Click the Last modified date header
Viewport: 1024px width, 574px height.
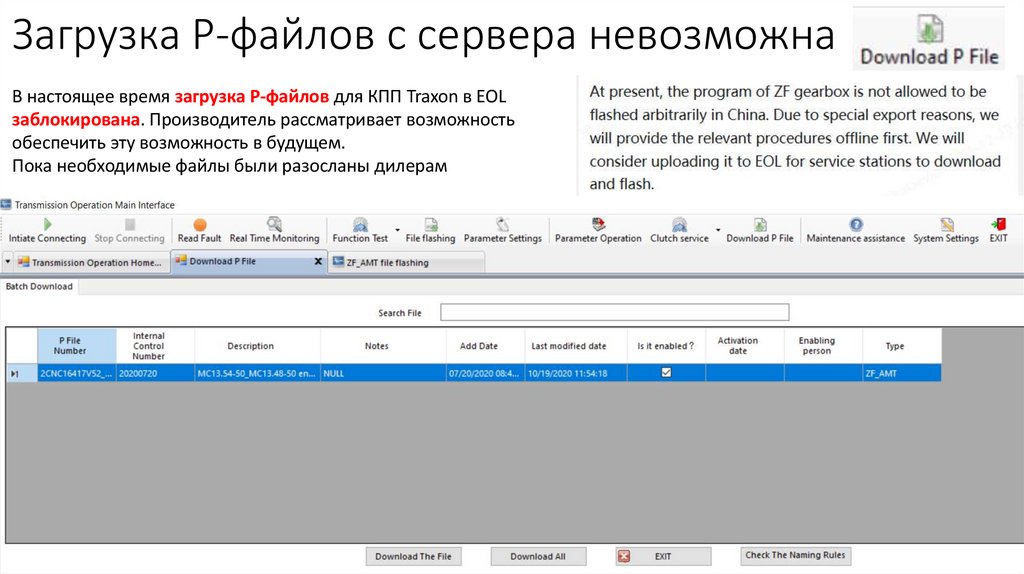[575, 346]
